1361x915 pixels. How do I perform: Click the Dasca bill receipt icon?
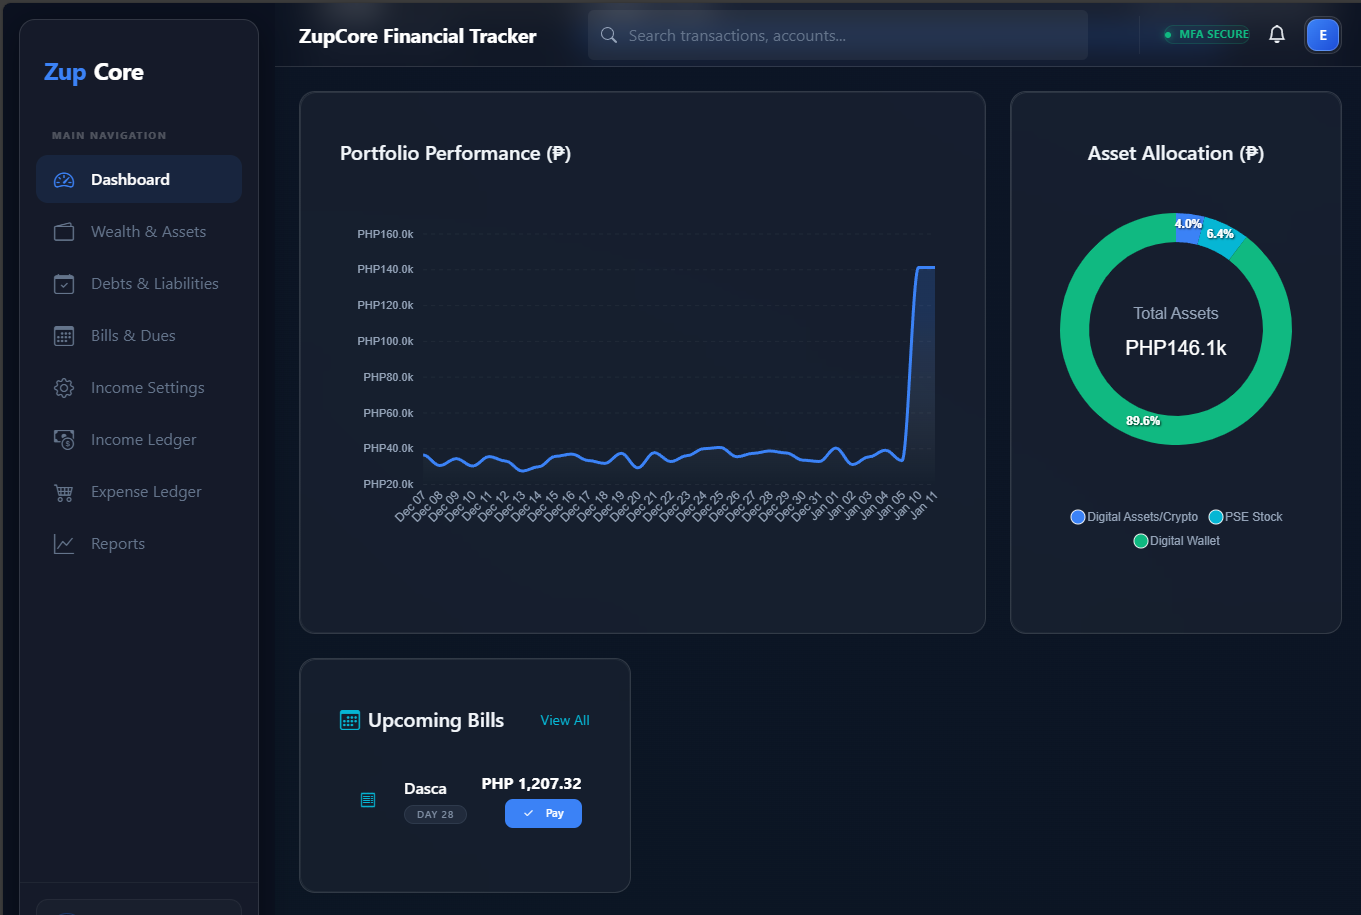368,800
